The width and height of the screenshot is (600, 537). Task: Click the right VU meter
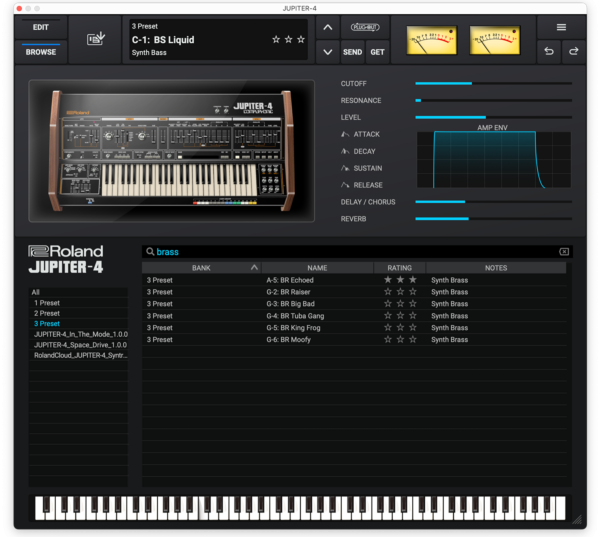[x=494, y=40]
